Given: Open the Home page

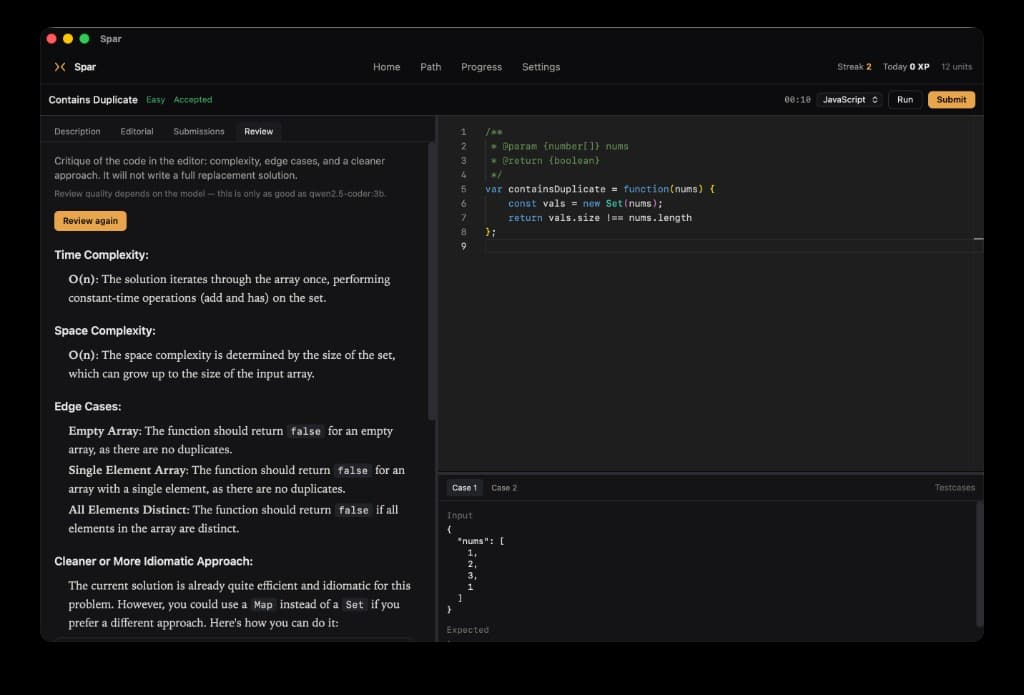Looking at the screenshot, I should point(386,67).
